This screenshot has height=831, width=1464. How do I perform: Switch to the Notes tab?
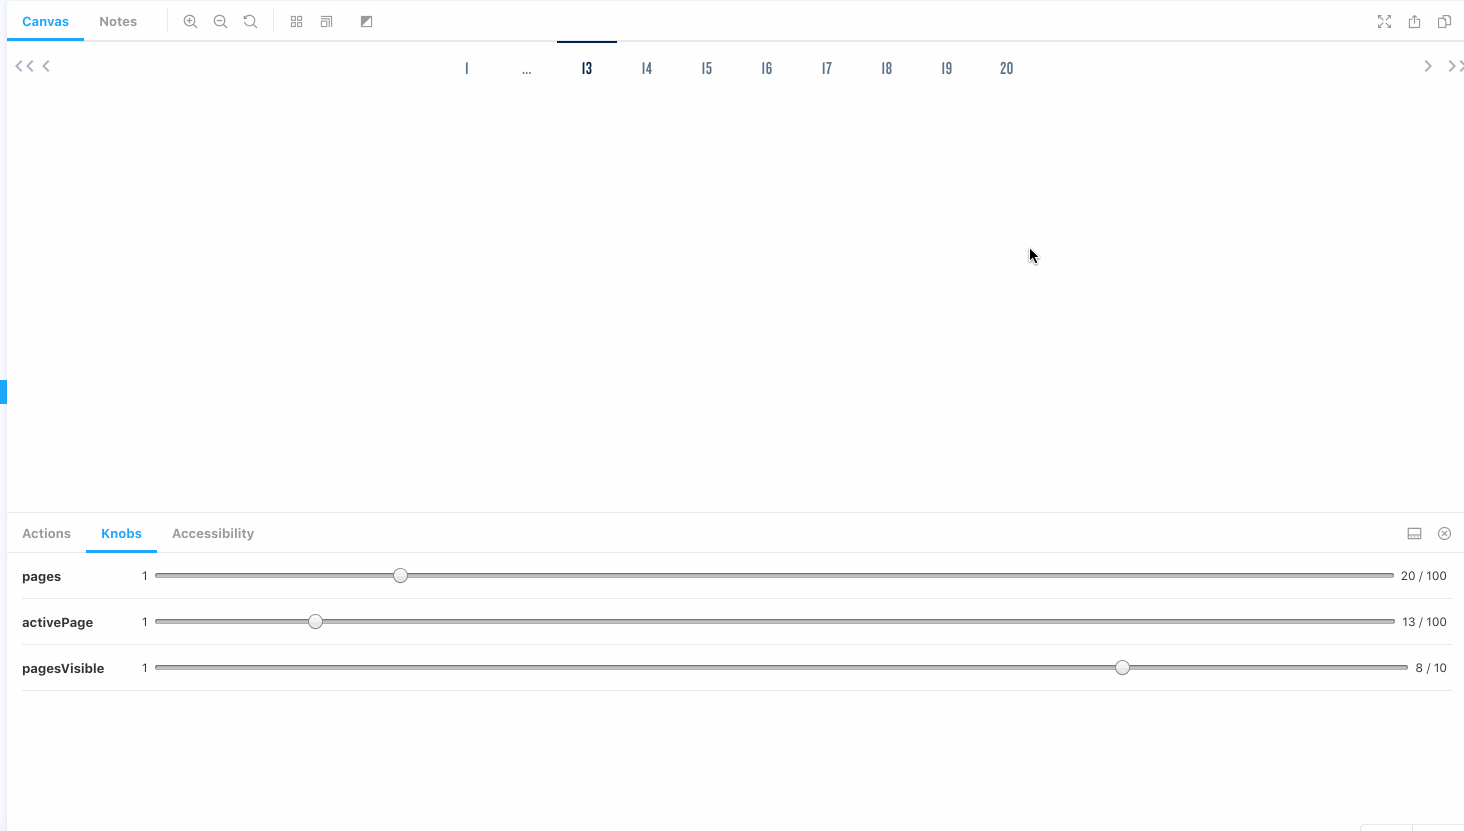pos(118,21)
